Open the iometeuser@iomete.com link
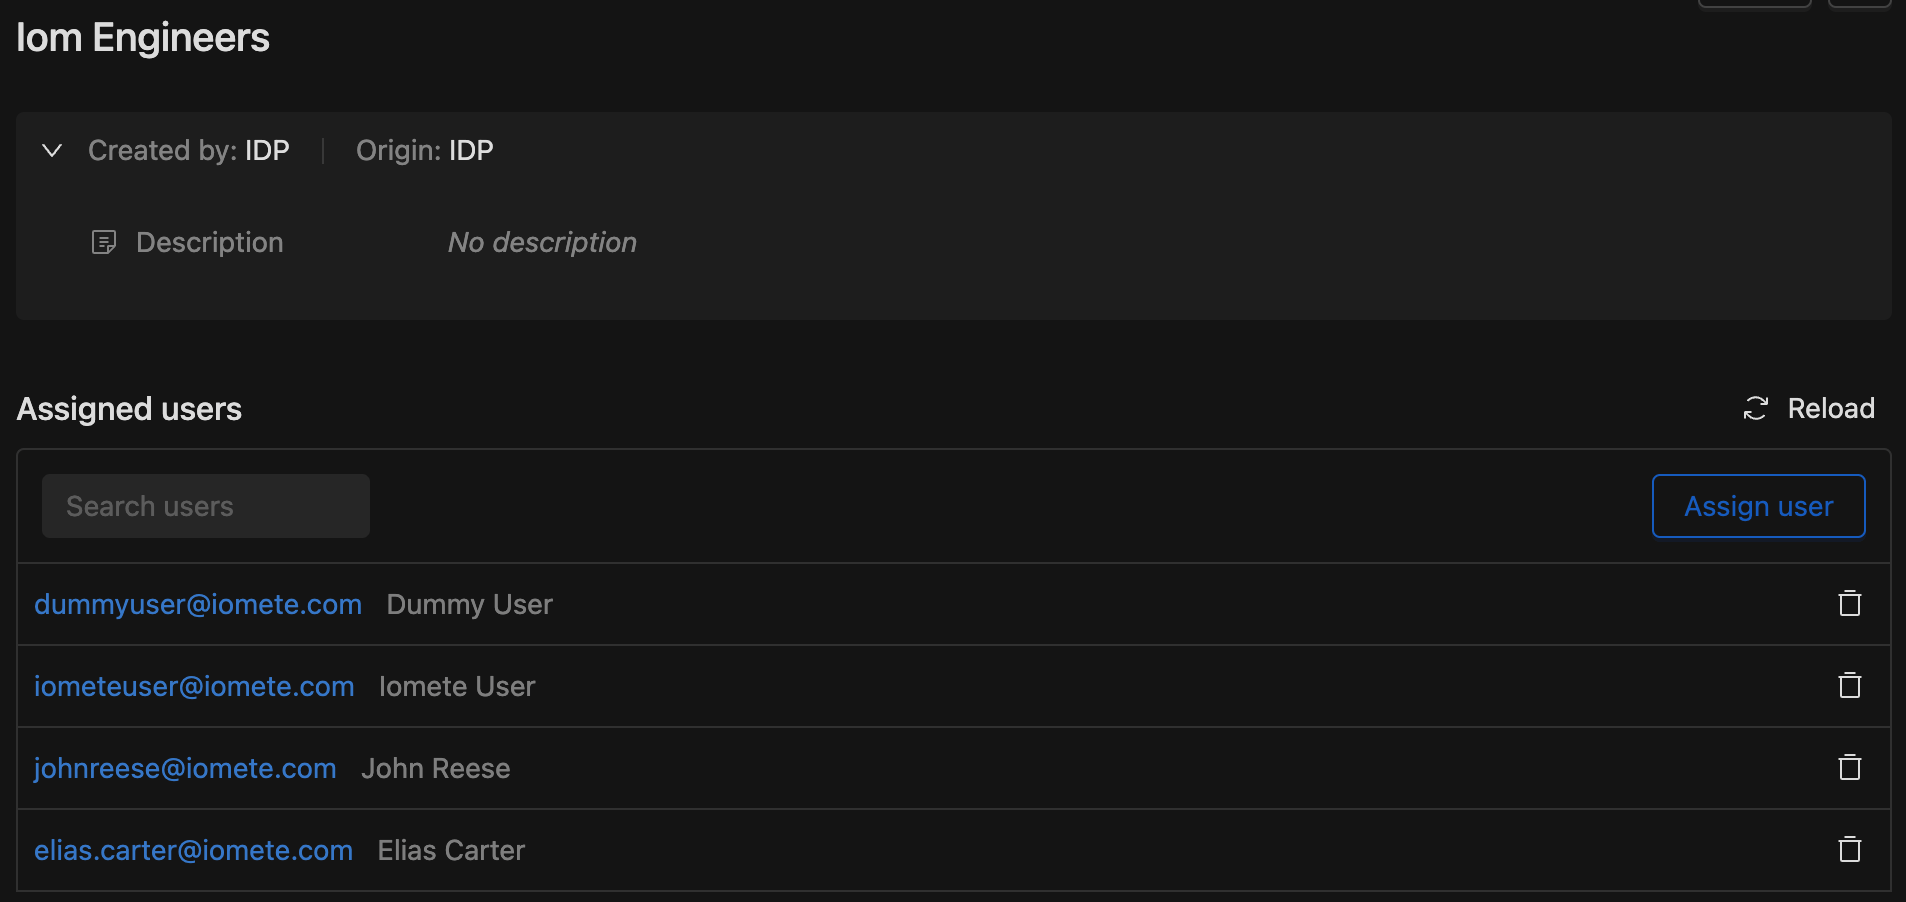 click(x=194, y=686)
